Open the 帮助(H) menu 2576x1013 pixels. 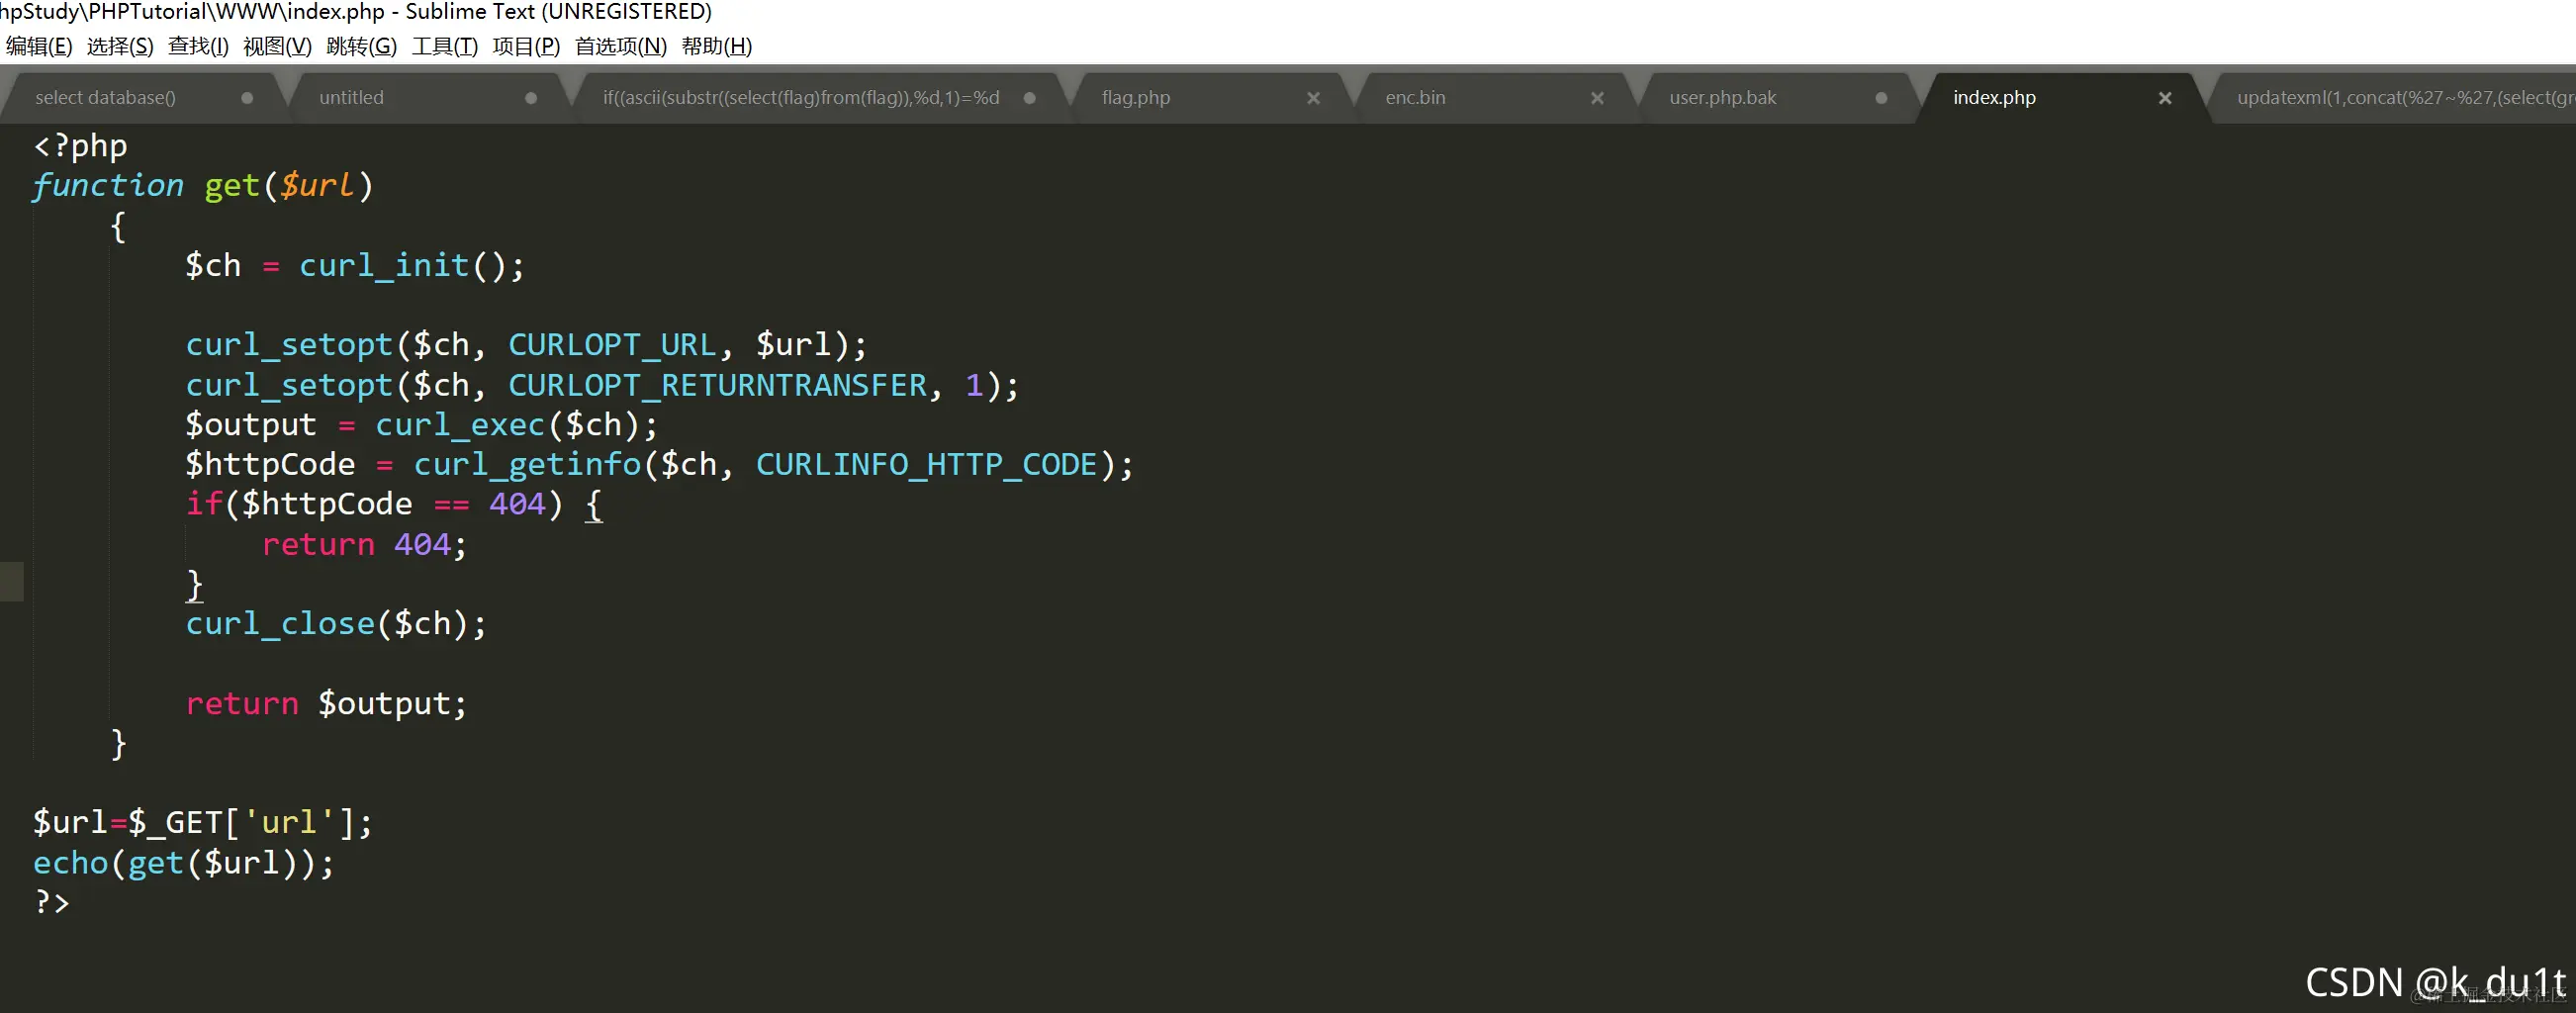(x=716, y=46)
